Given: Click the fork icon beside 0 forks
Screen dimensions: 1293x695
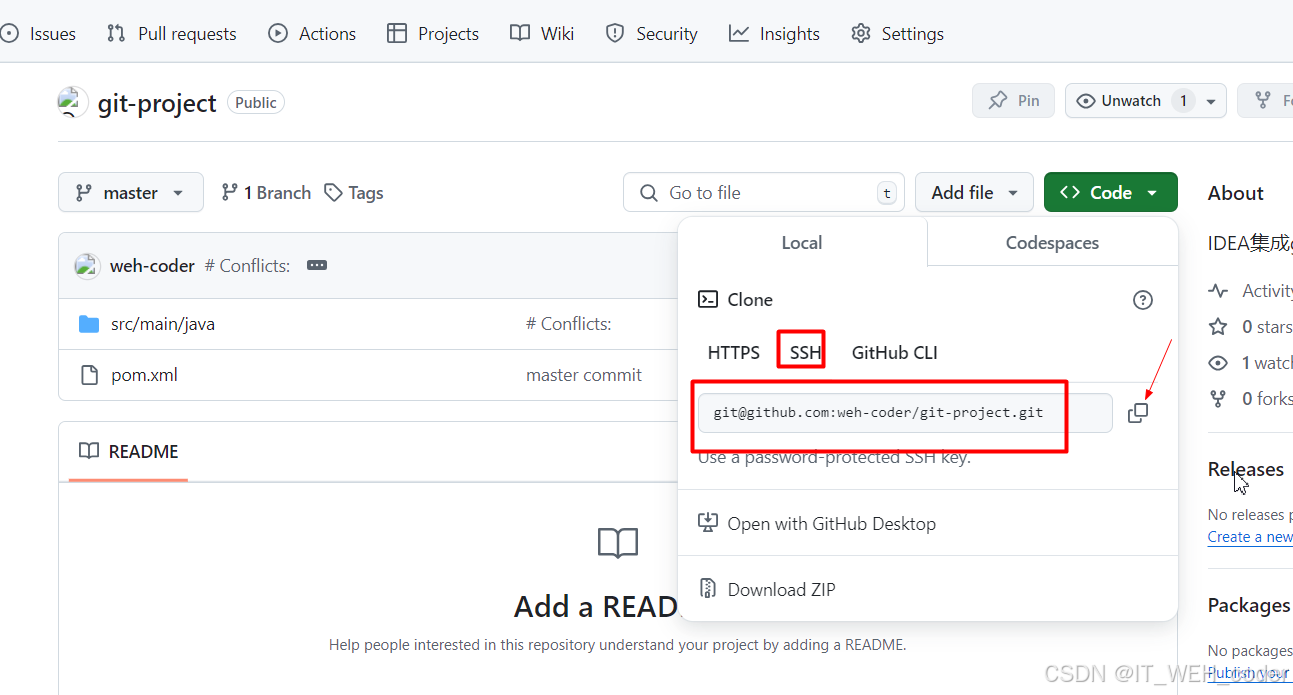Looking at the screenshot, I should [1218, 399].
